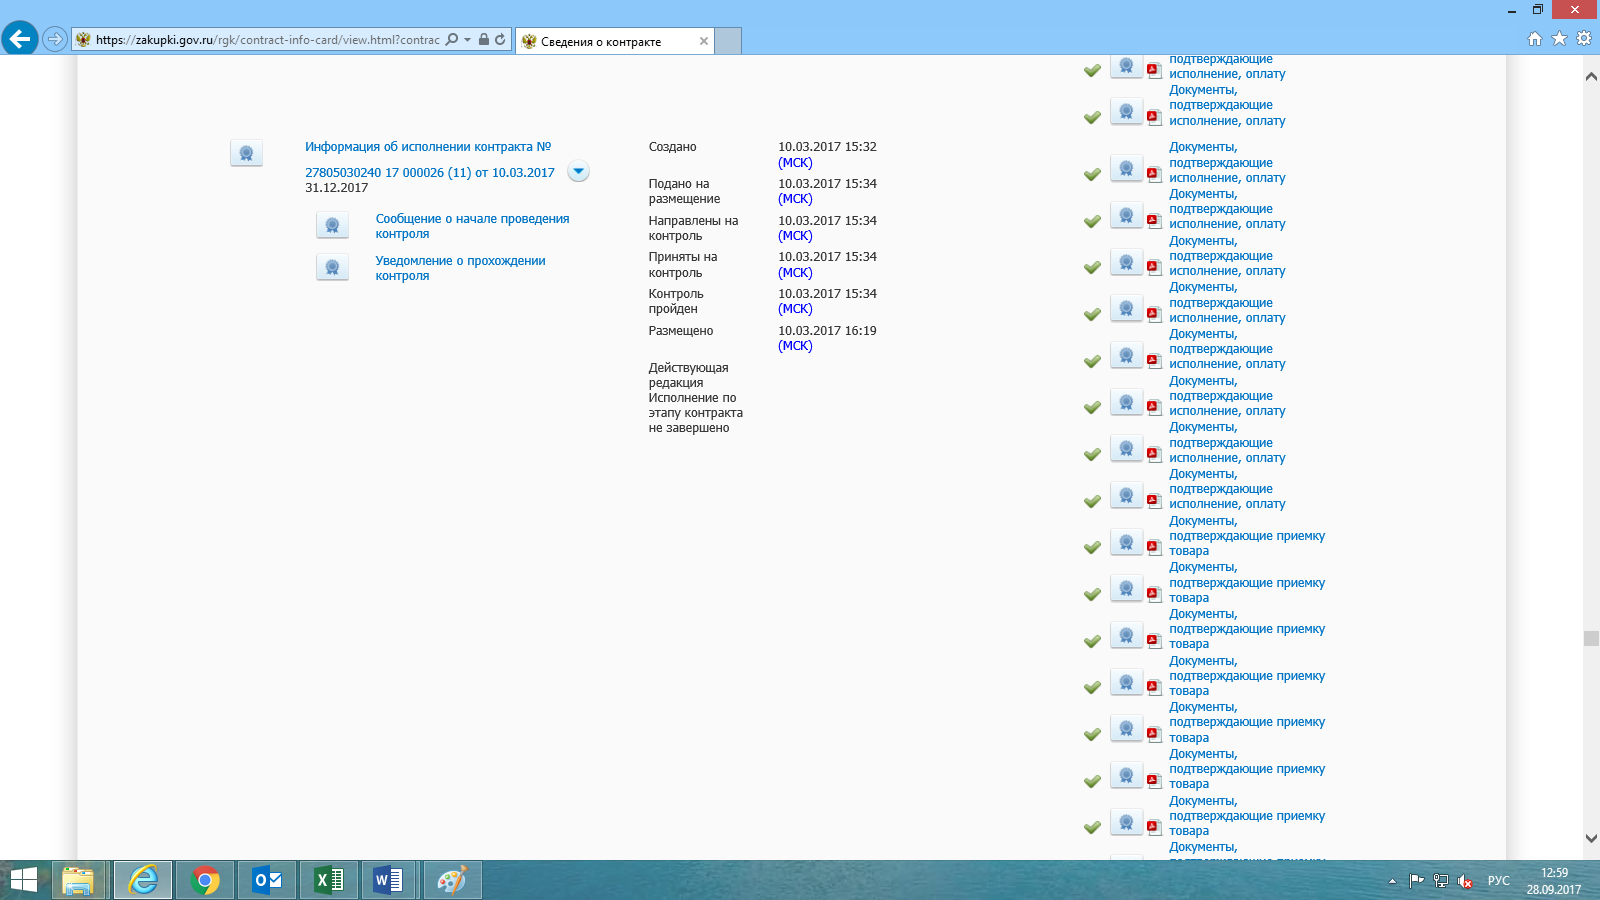The height and width of the screenshot is (900, 1600).
Task: Open 'Информация об исполнении контракта №' link
Action: (x=428, y=147)
